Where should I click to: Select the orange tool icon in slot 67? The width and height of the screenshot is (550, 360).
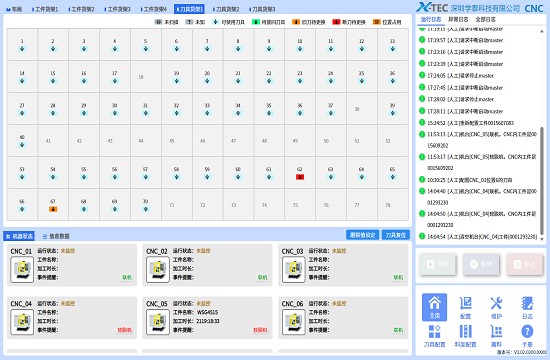point(53,209)
